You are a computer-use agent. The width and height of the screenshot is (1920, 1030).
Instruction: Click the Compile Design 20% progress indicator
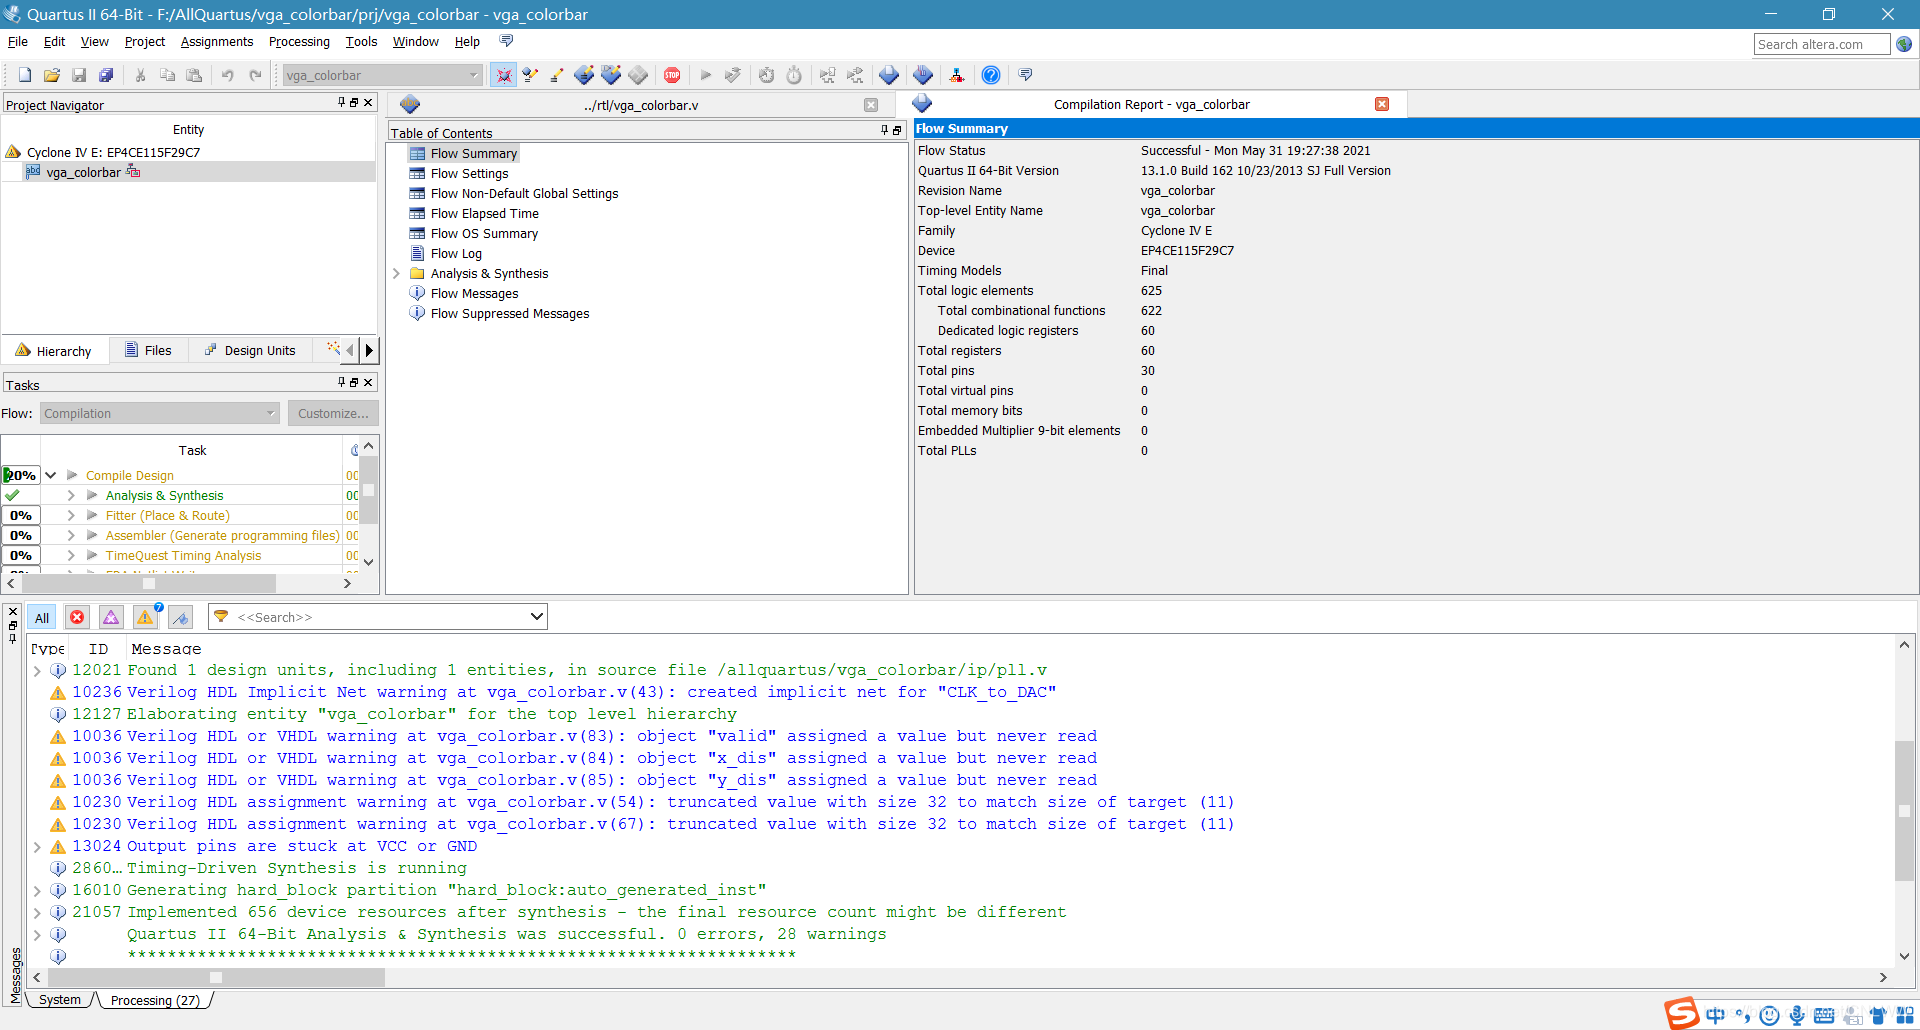tap(20, 475)
